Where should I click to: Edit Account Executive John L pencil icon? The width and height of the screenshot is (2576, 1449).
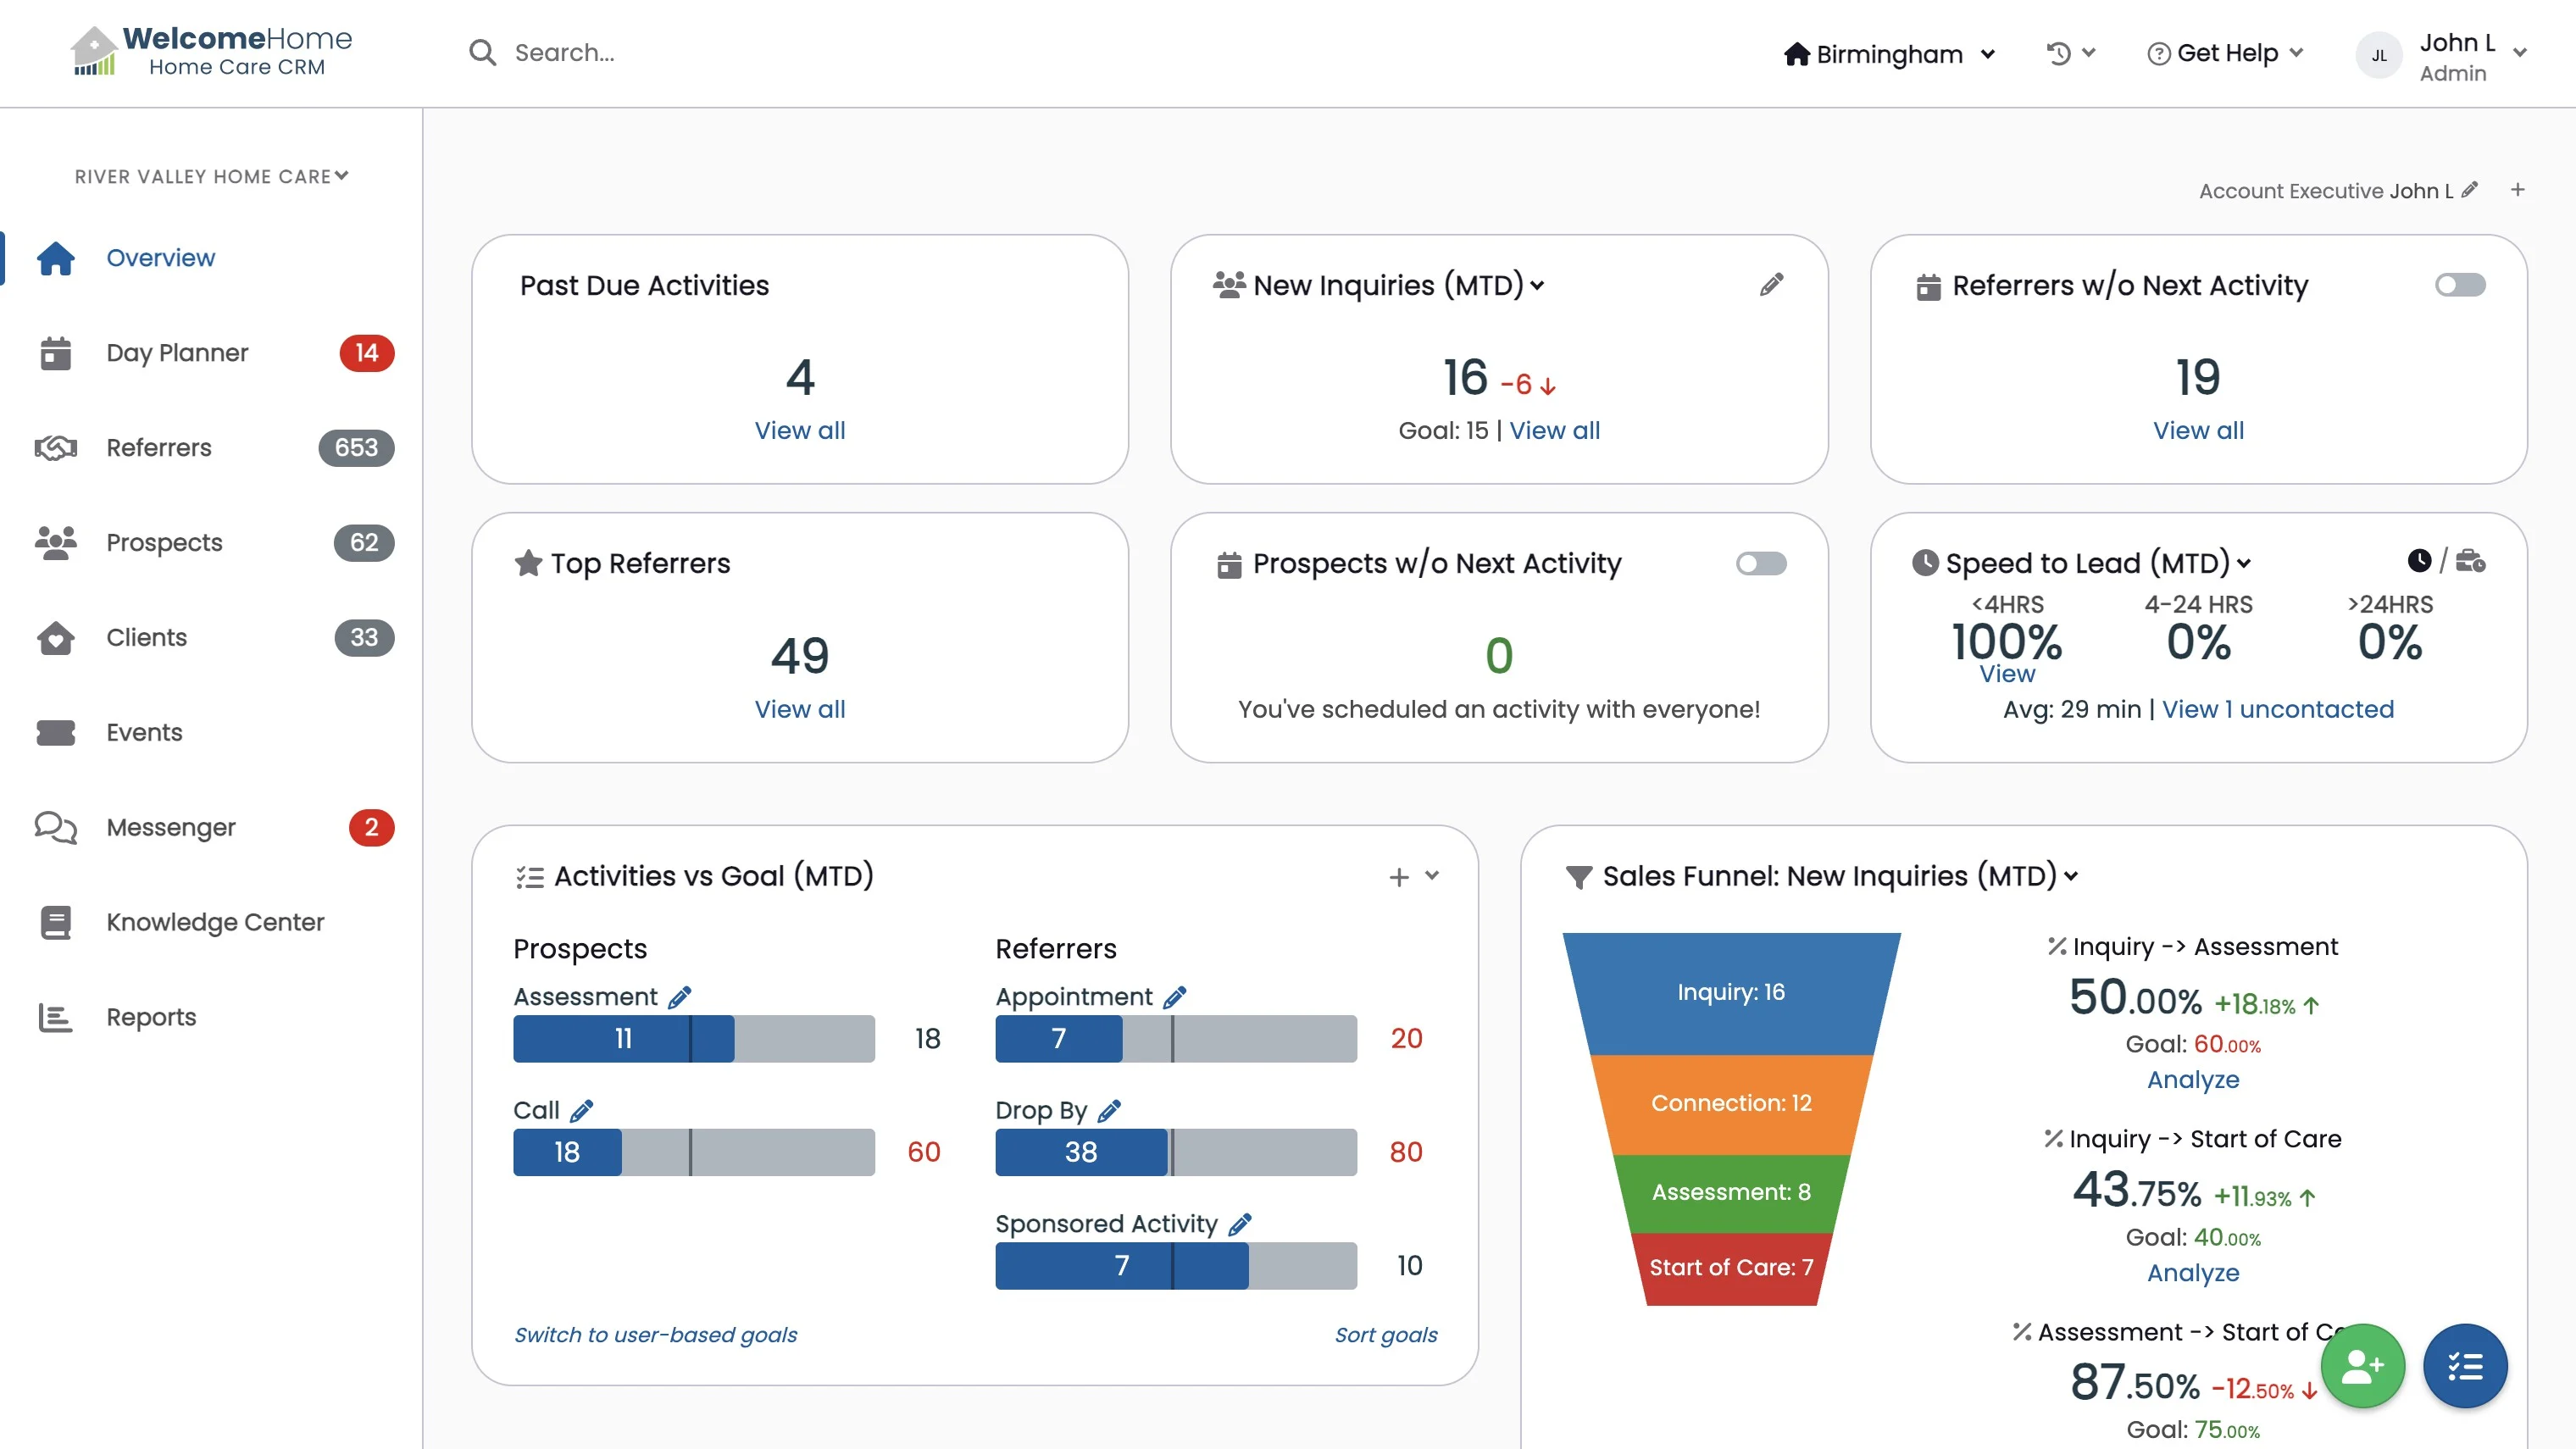pos(2470,190)
